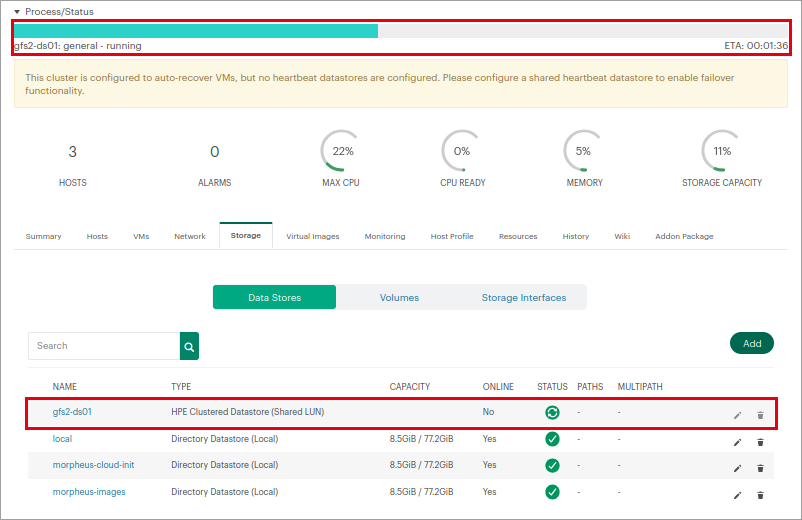Click the Add datastore button
This screenshot has width=802, height=520.
pos(752,343)
